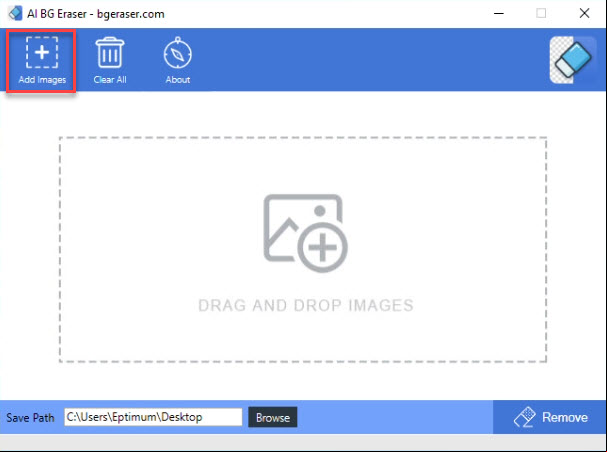The width and height of the screenshot is (607, 452).
Task: Click the DRAG AND DROP IMAGES text
Action: [306, 305]
